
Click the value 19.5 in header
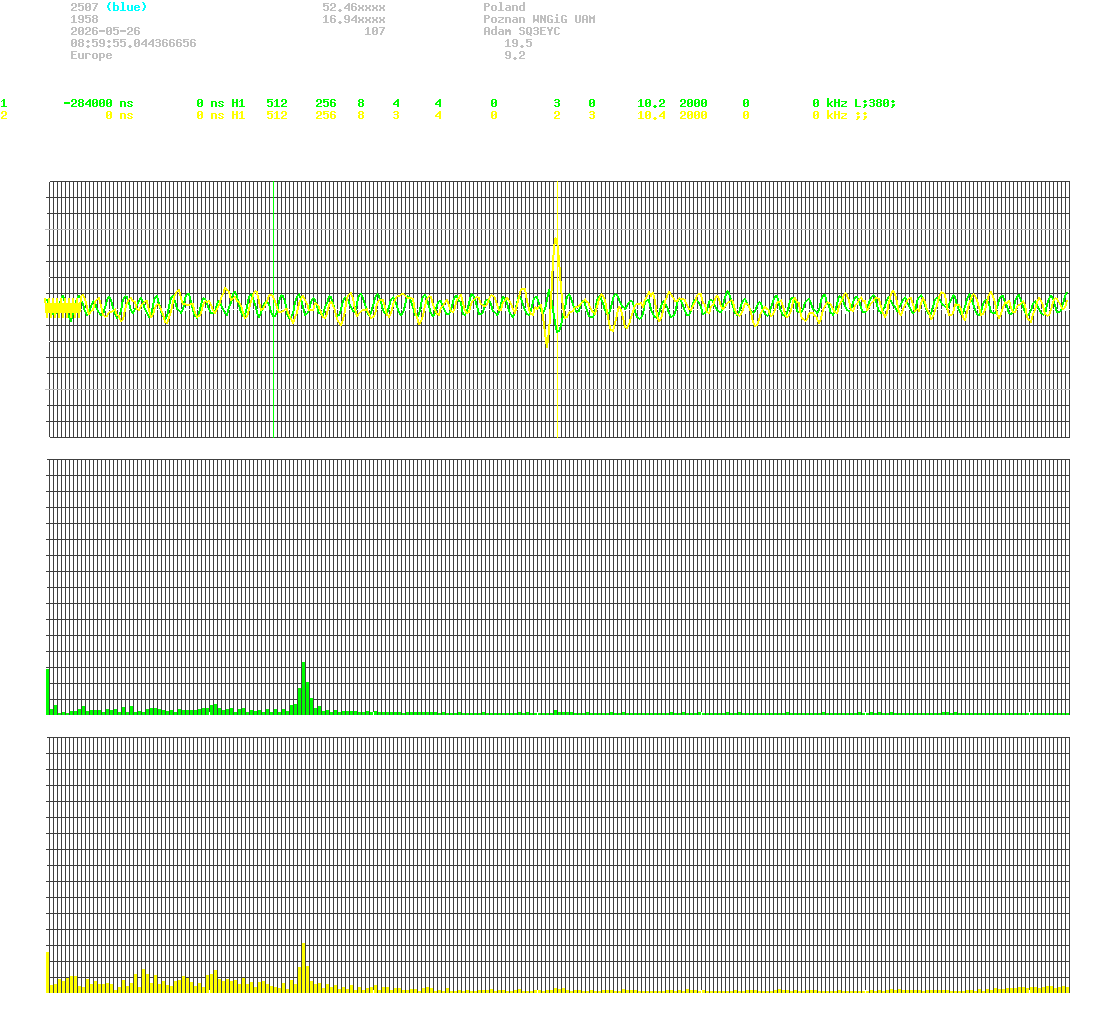(518, 43)
